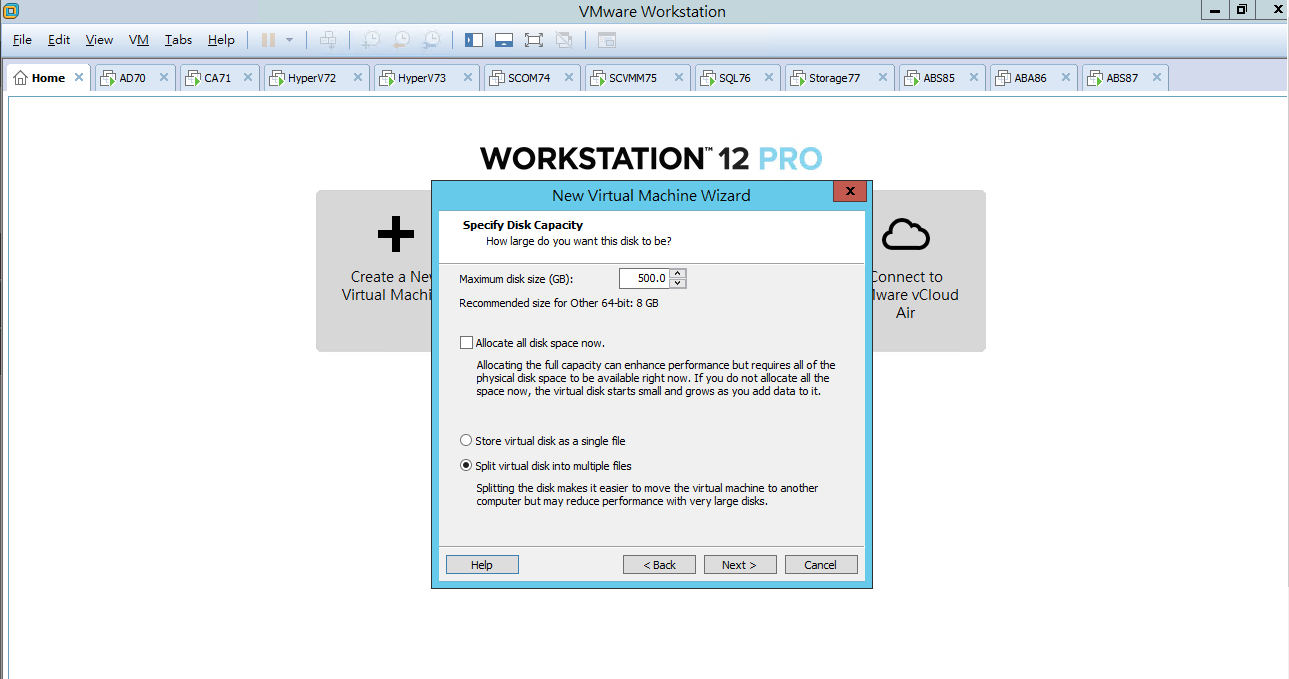Close the HyperV72 tab

click(358, 77)
